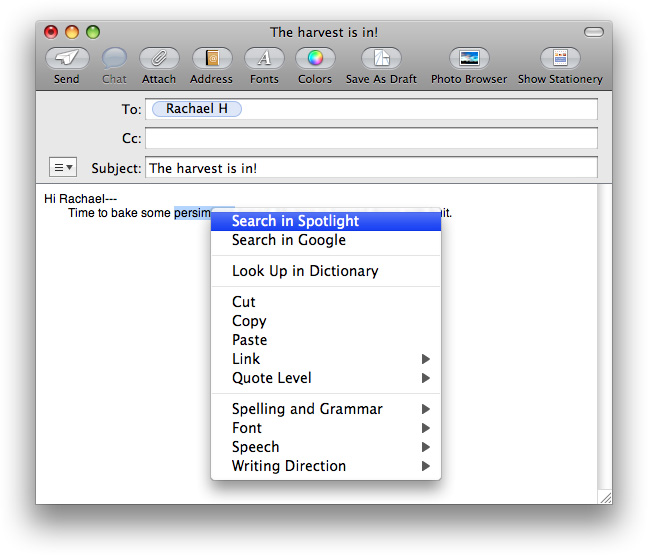Grab the window resize corner handle
Viewport: 648px width, 555px height.
[x=605, y=497]
